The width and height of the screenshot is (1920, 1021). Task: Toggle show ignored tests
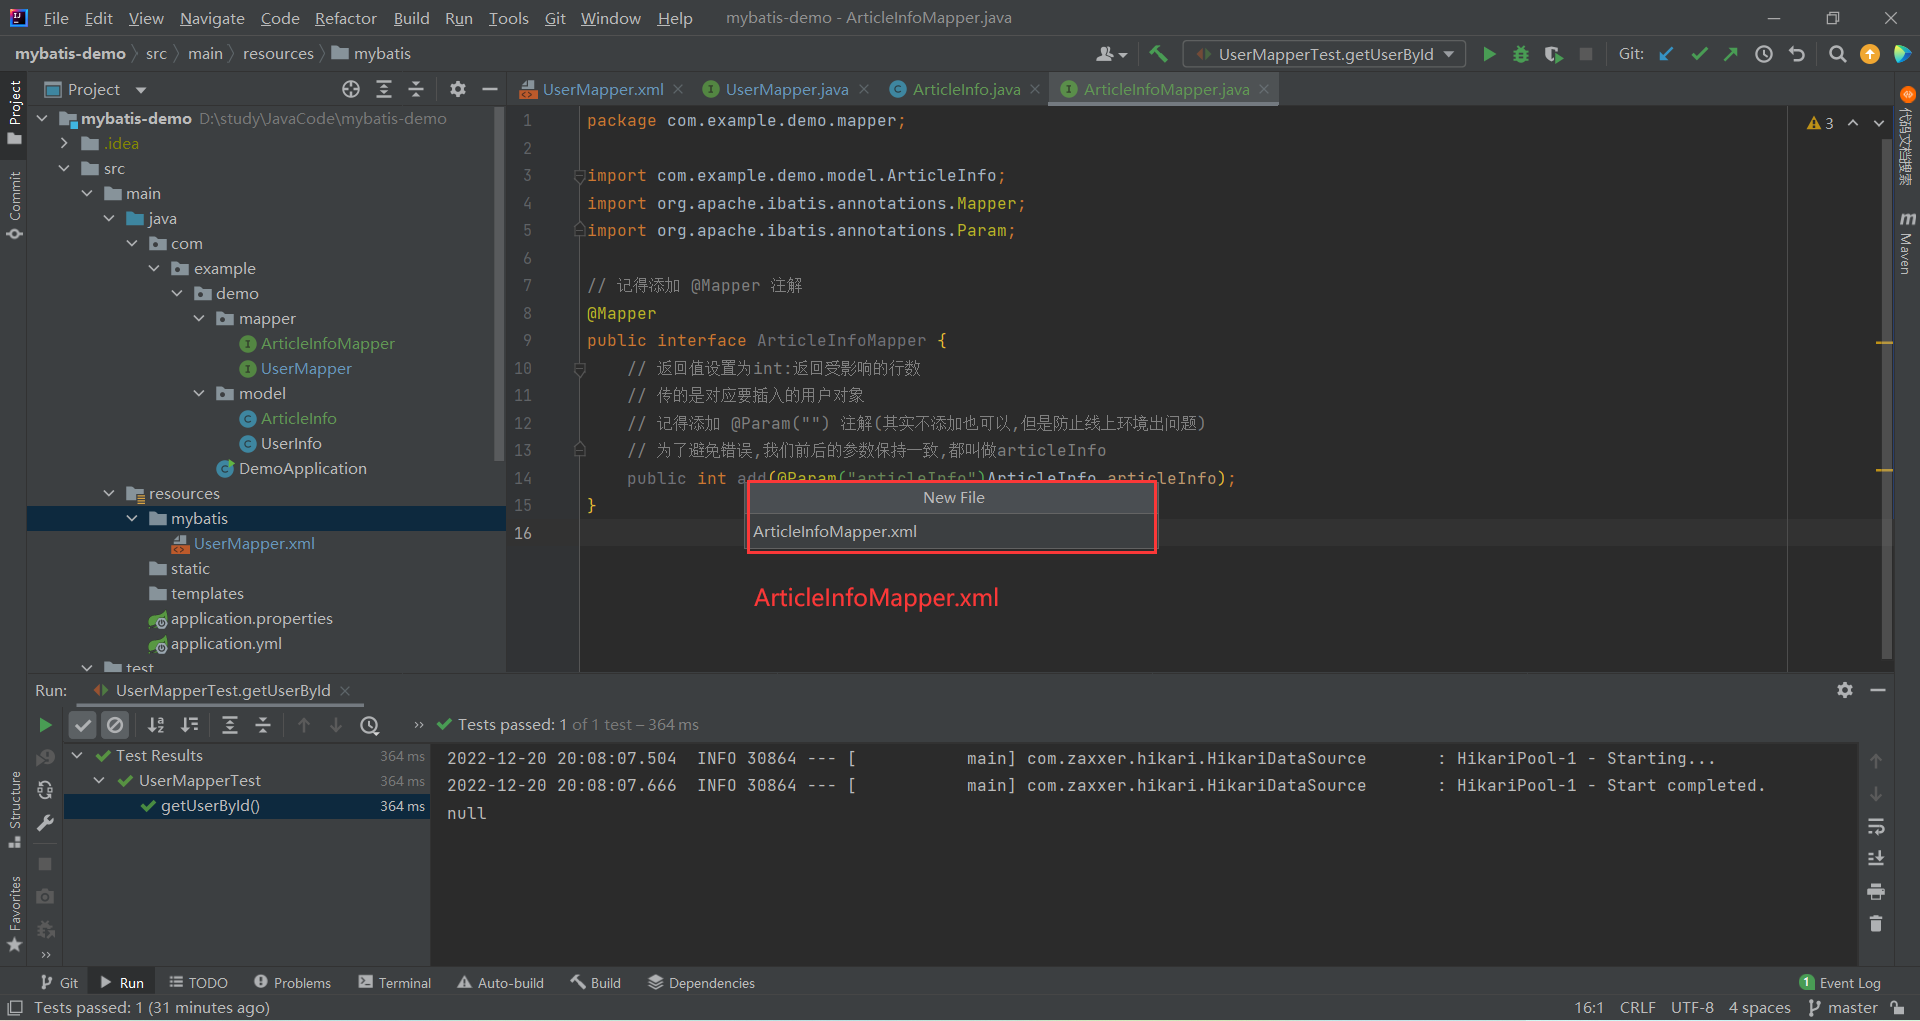tap(116, 725)
